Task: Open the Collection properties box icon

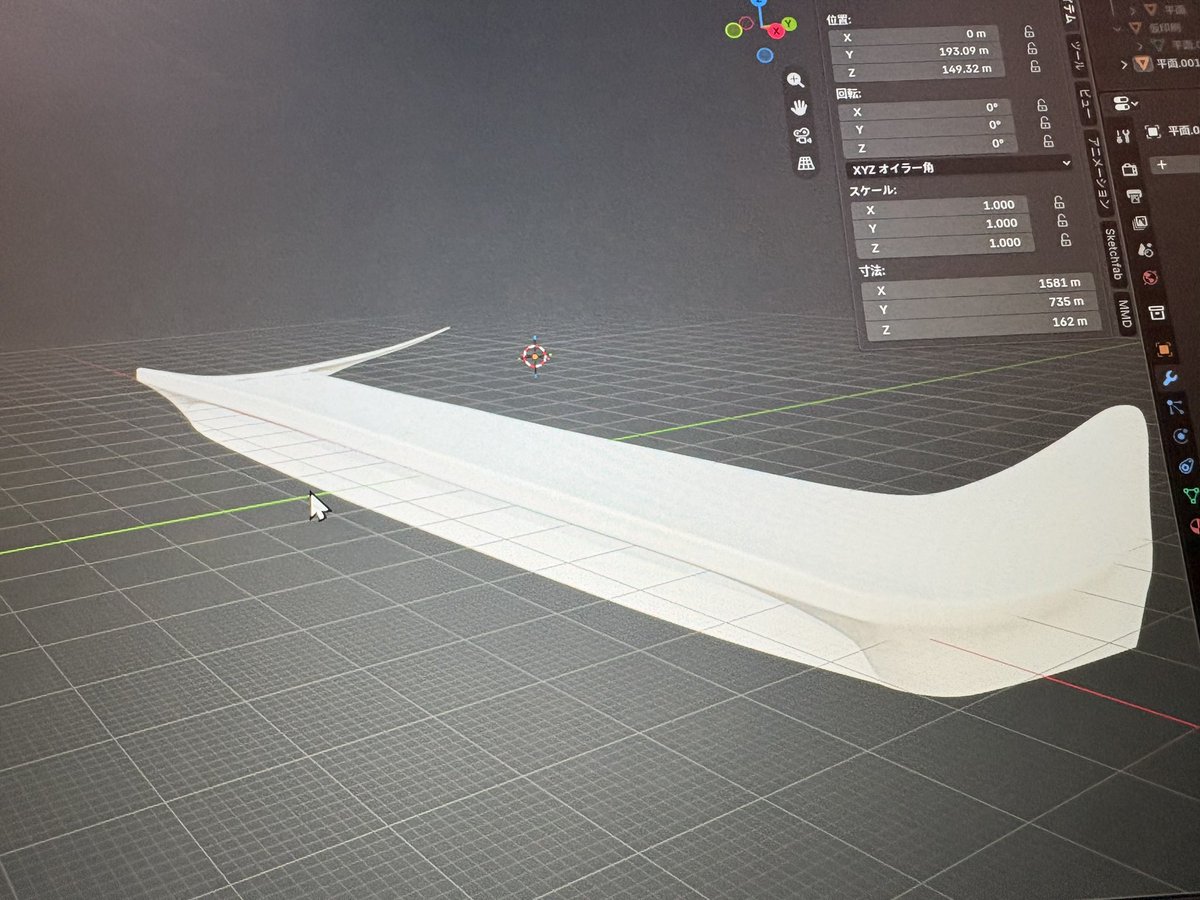Action: [1157, 313]
